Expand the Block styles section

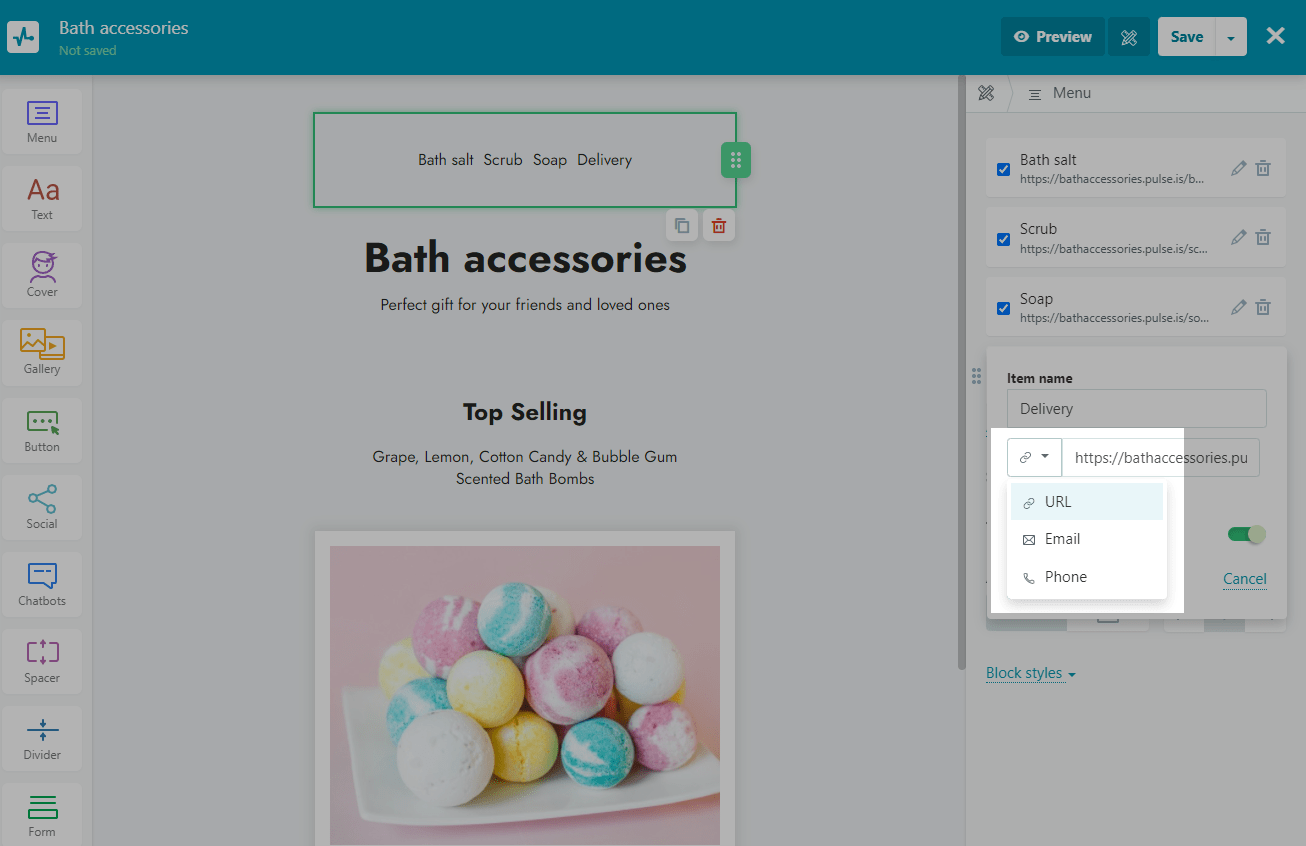point(1030,673)
